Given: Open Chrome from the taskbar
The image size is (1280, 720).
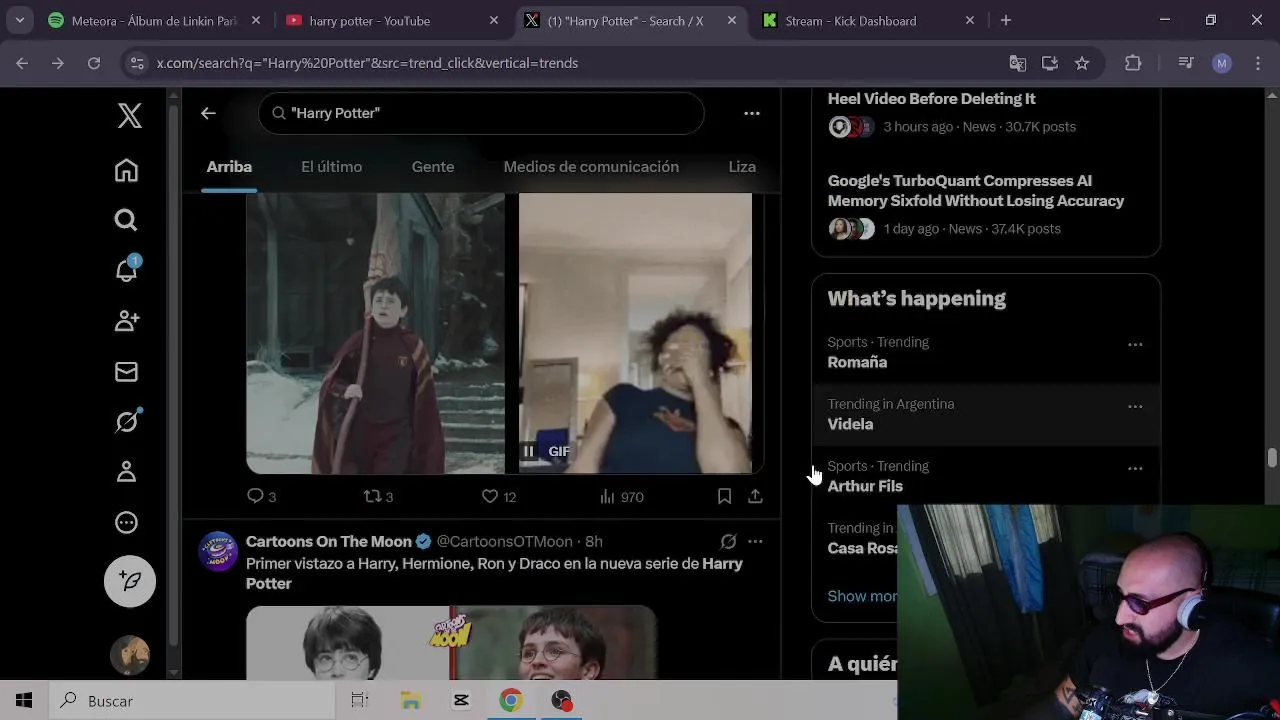Looking at the screenshot, I should pos(511,701).
